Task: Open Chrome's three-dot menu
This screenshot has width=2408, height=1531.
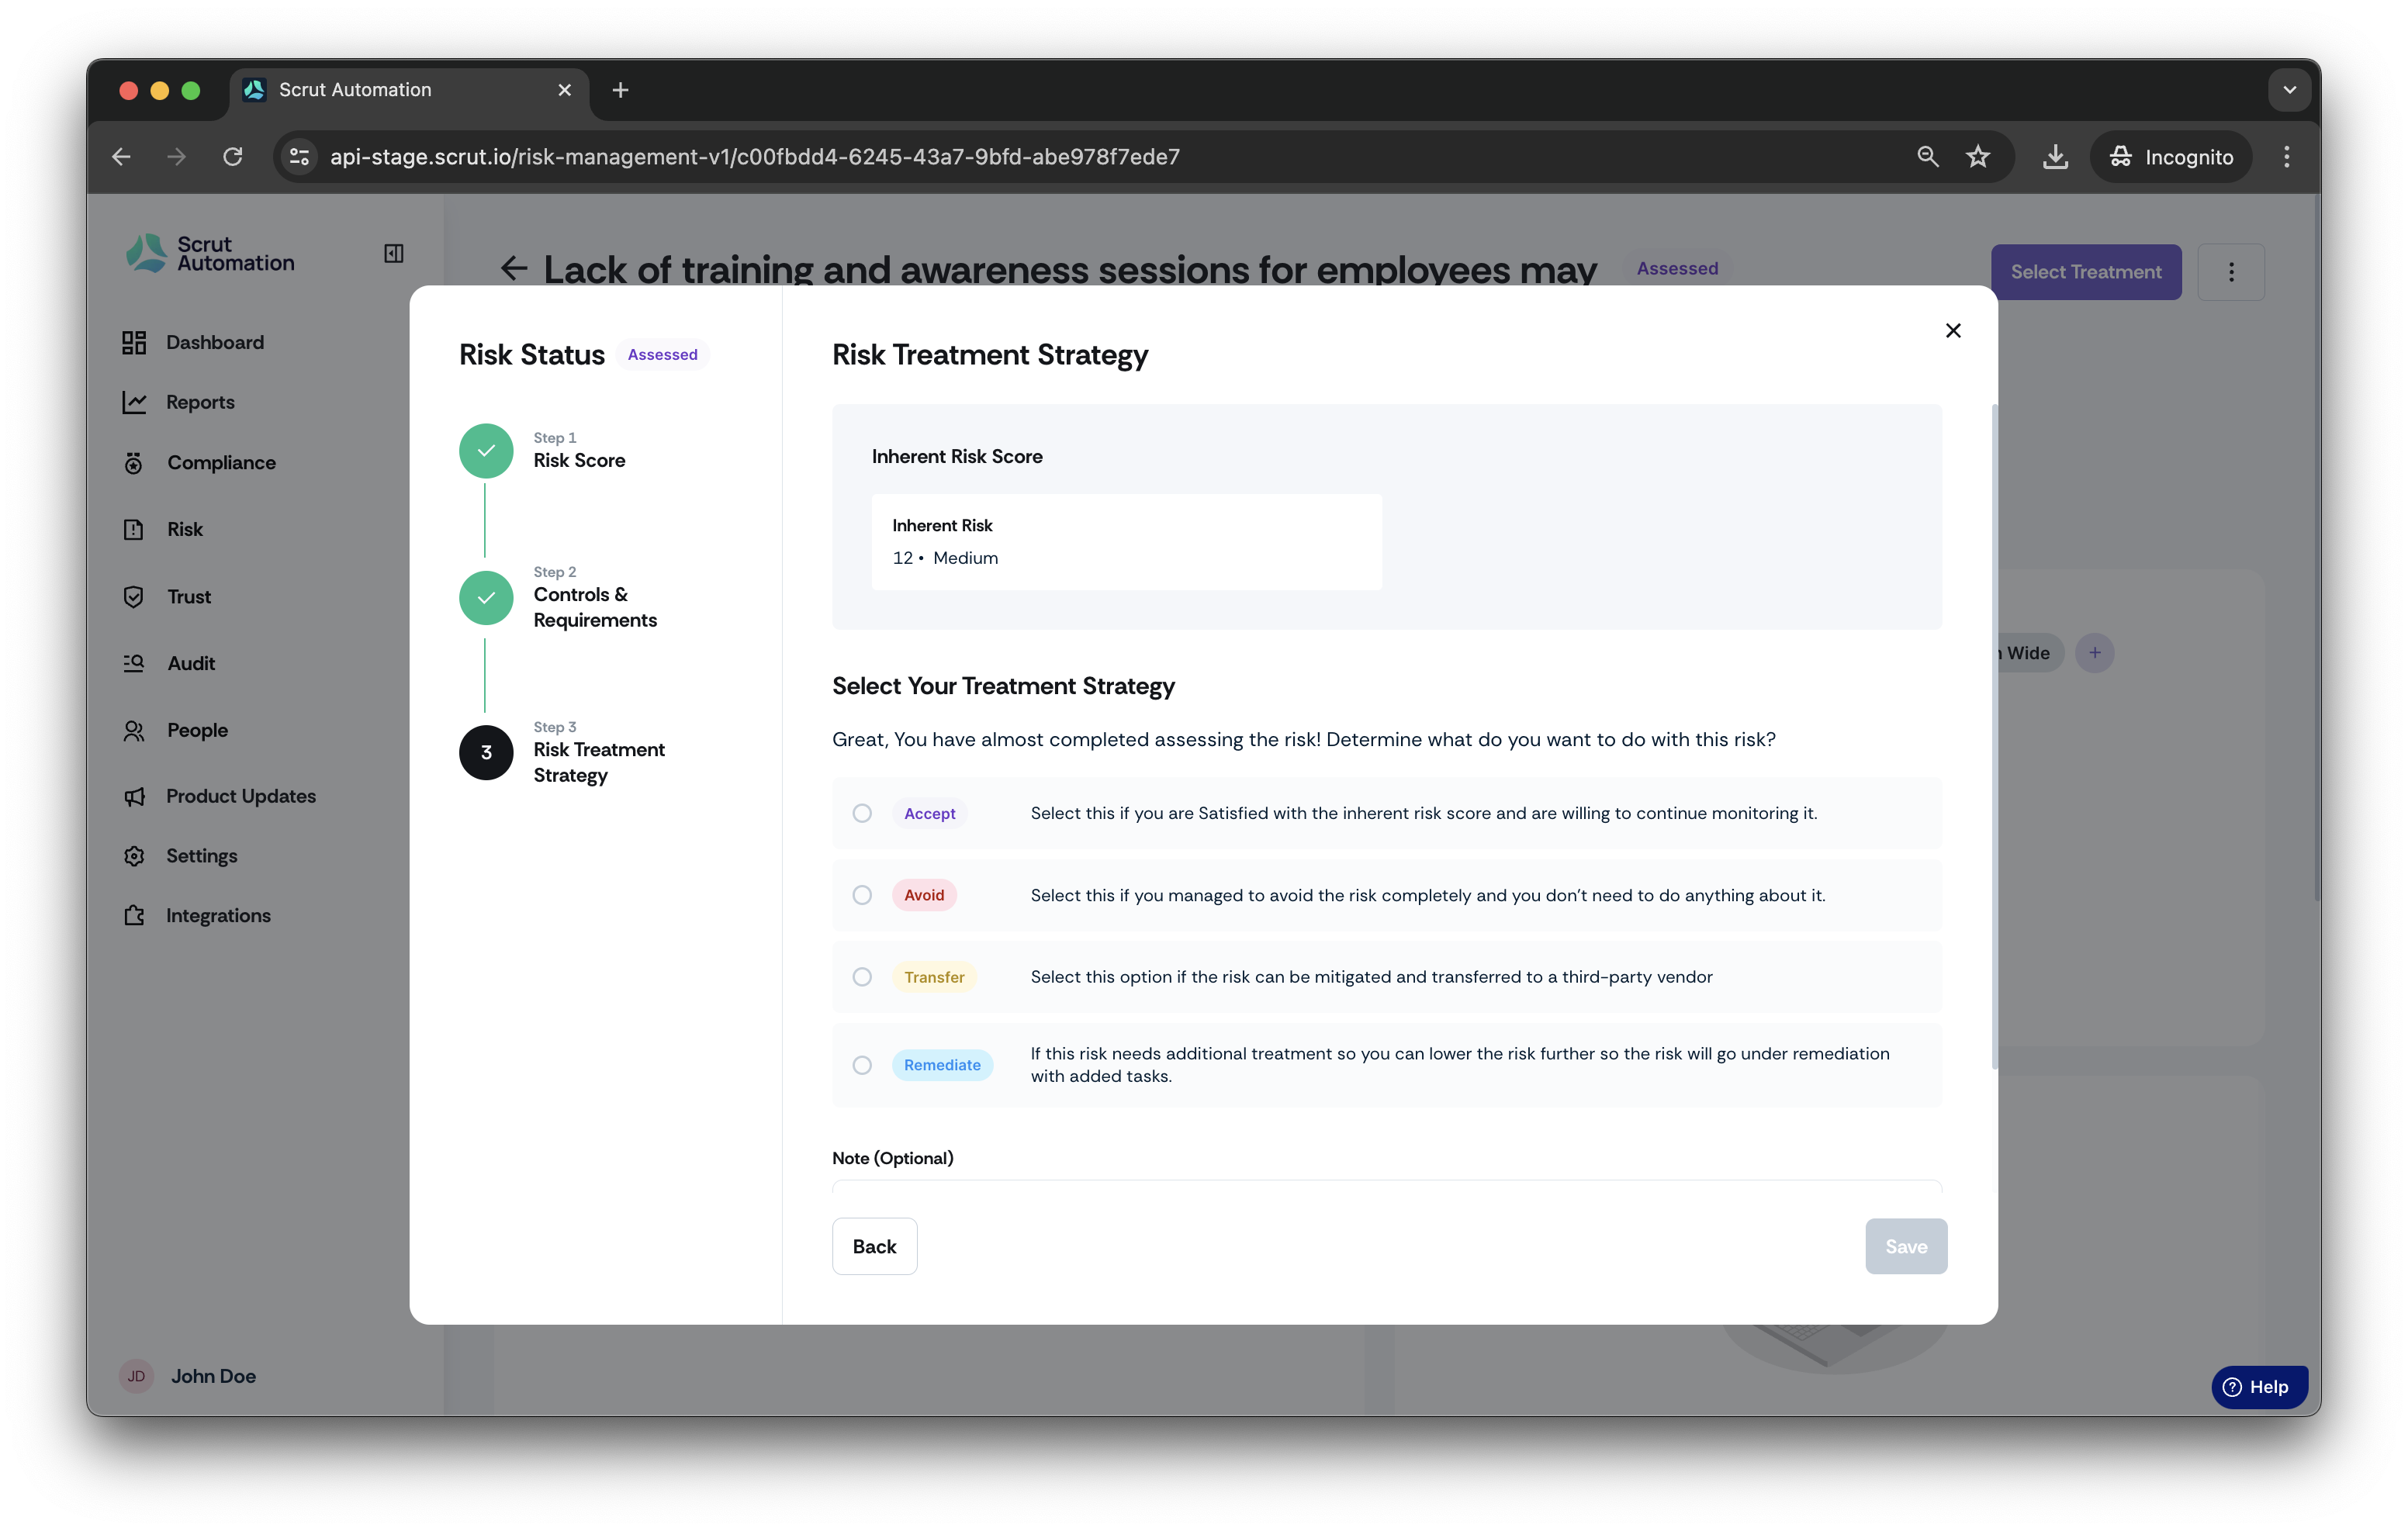Action: tap(2286, 156)
